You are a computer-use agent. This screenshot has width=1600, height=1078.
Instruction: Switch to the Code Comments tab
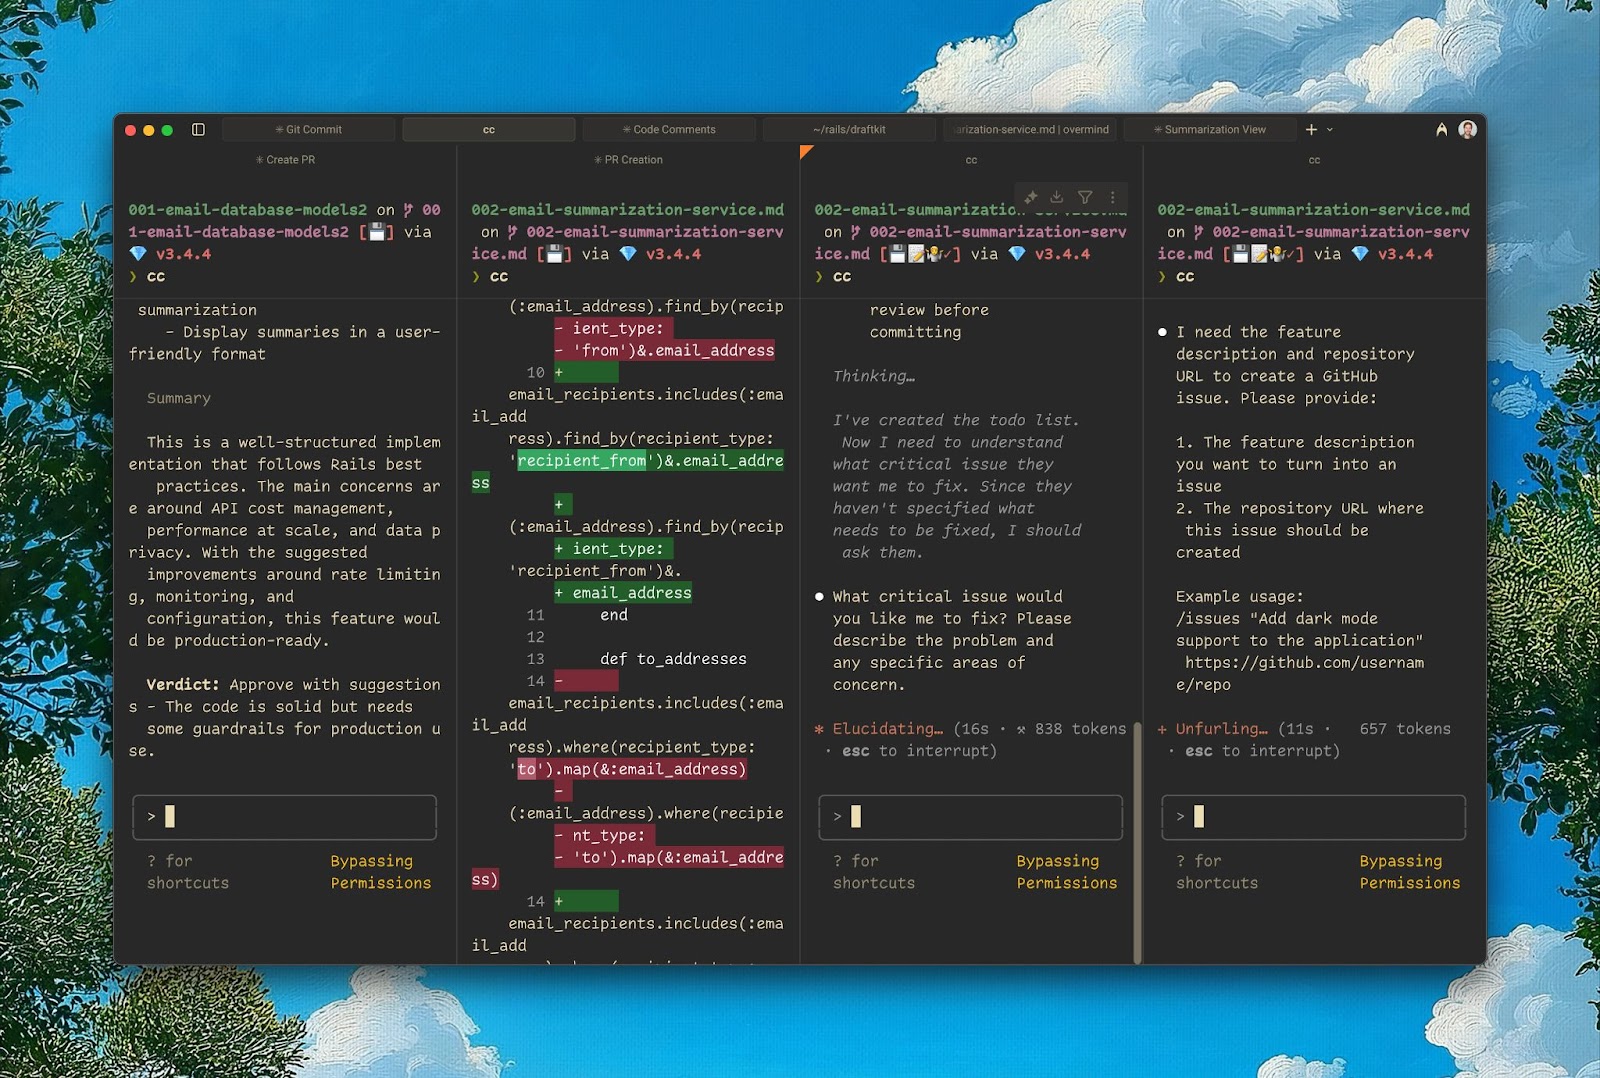point(669,129)
